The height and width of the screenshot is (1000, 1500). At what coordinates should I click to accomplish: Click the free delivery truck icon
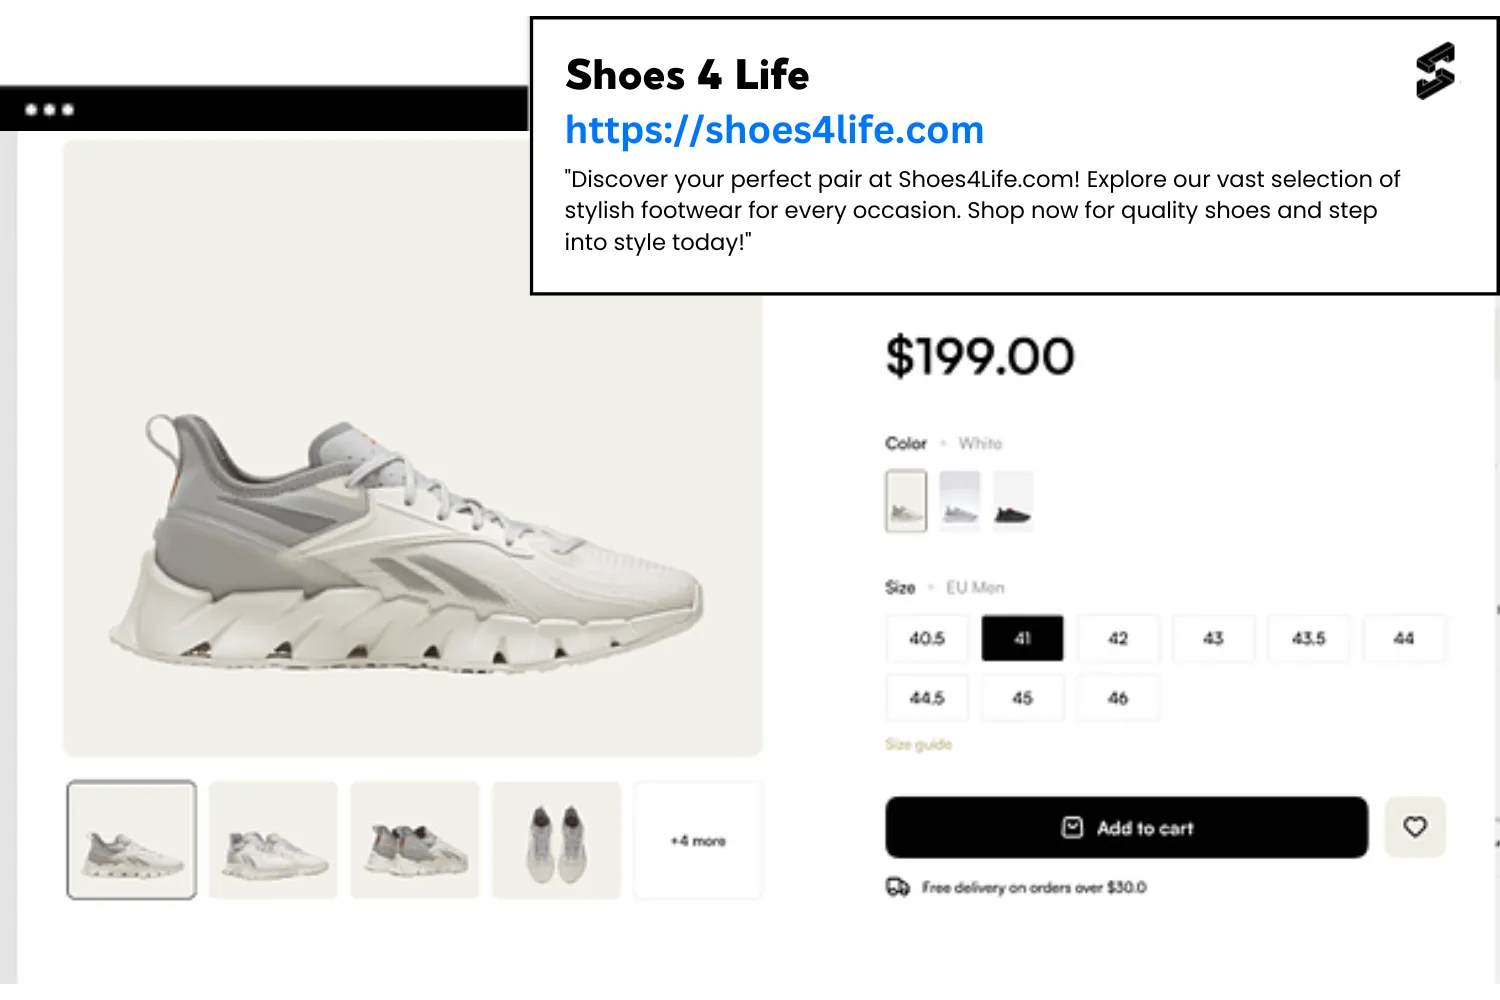tap(897, 887)
